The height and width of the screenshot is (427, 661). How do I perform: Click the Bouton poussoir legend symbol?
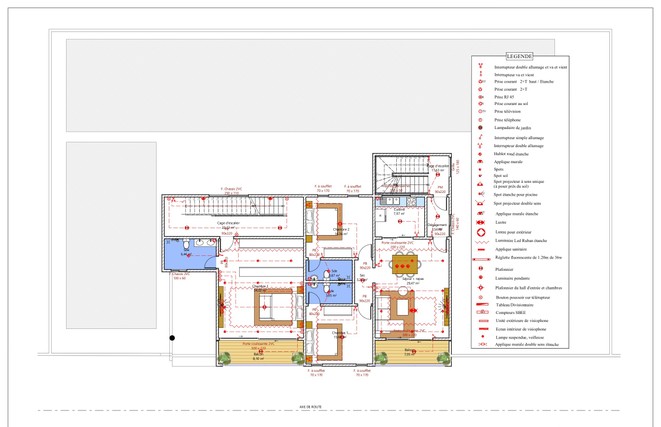click(x=480, y=297)
